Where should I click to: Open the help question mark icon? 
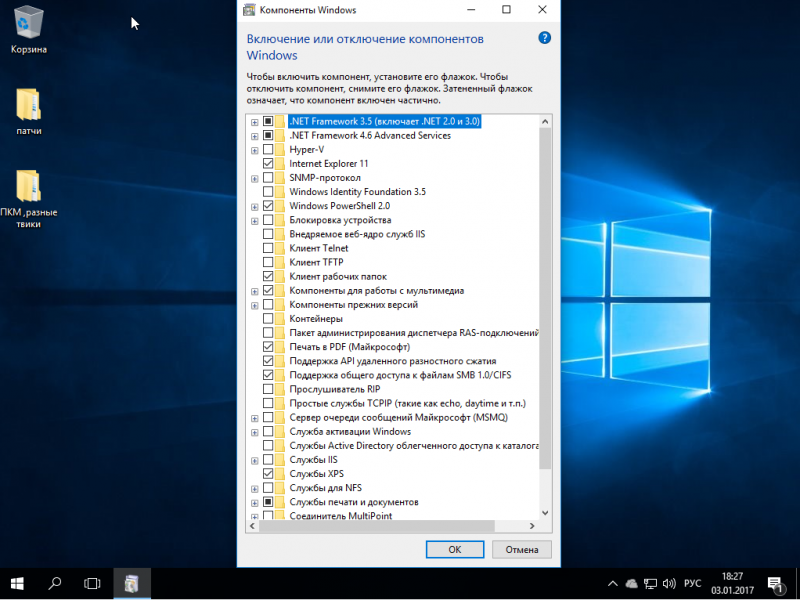click(544, 38)
